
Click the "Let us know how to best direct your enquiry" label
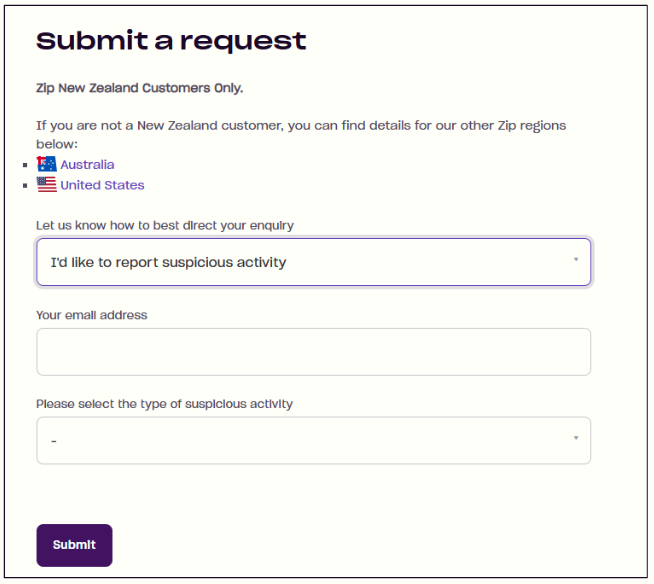point(165,225)
